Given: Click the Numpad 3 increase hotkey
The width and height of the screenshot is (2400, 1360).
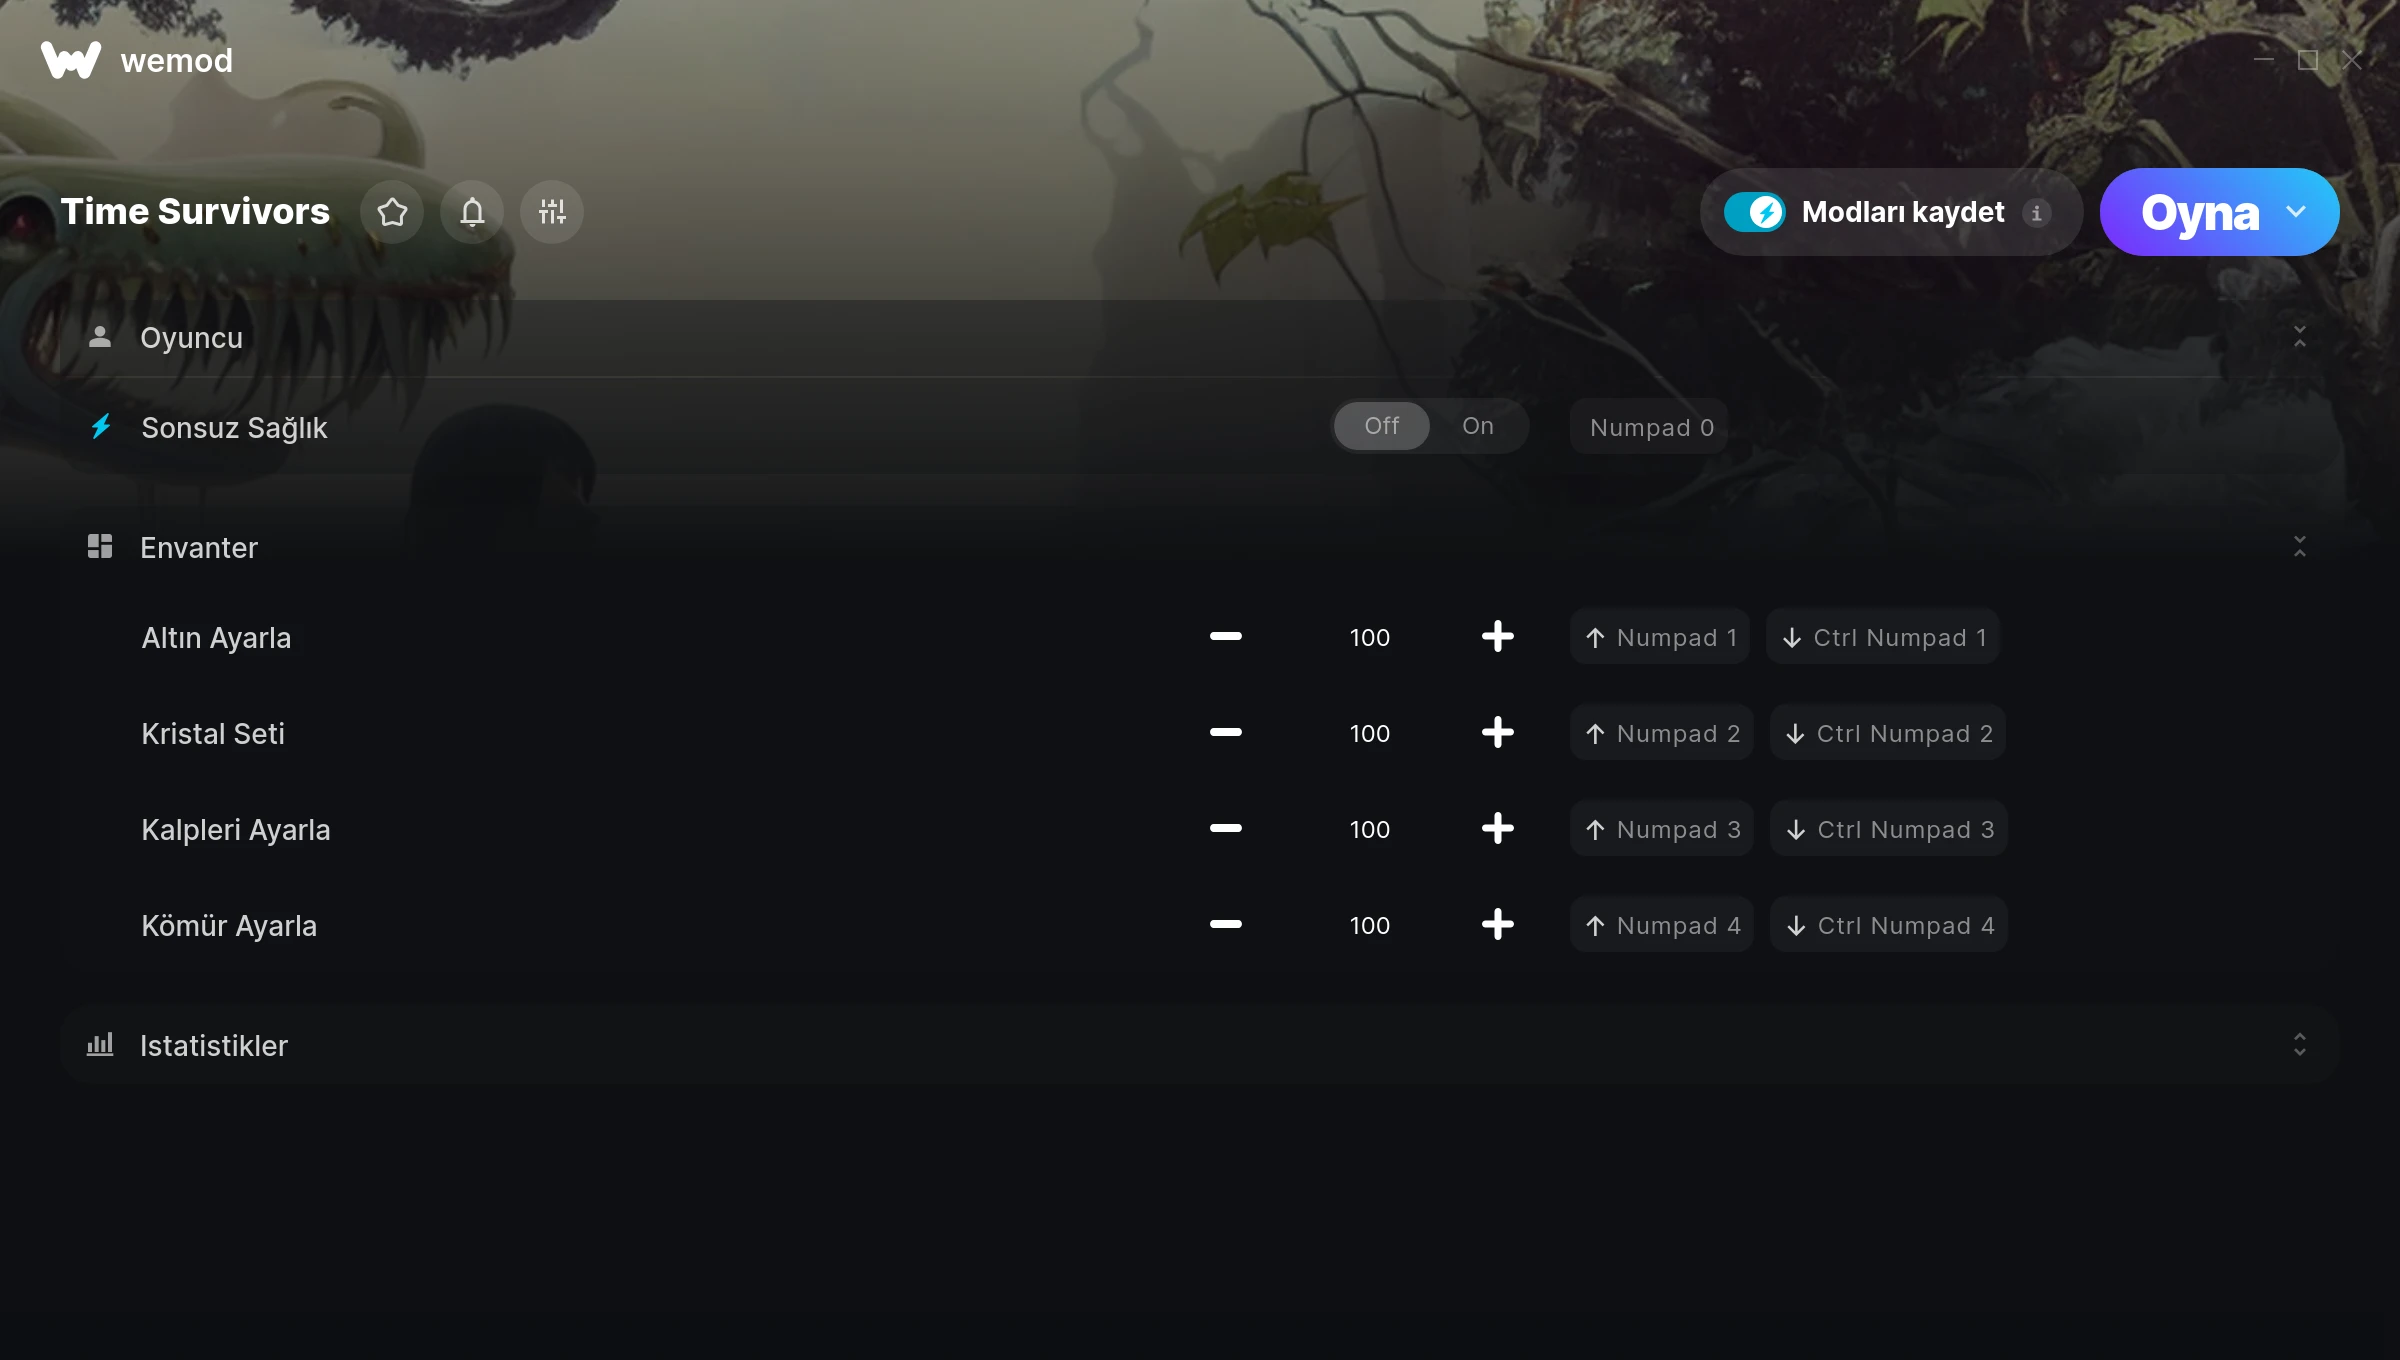Looking at the screenshot, I should 1662,829.
